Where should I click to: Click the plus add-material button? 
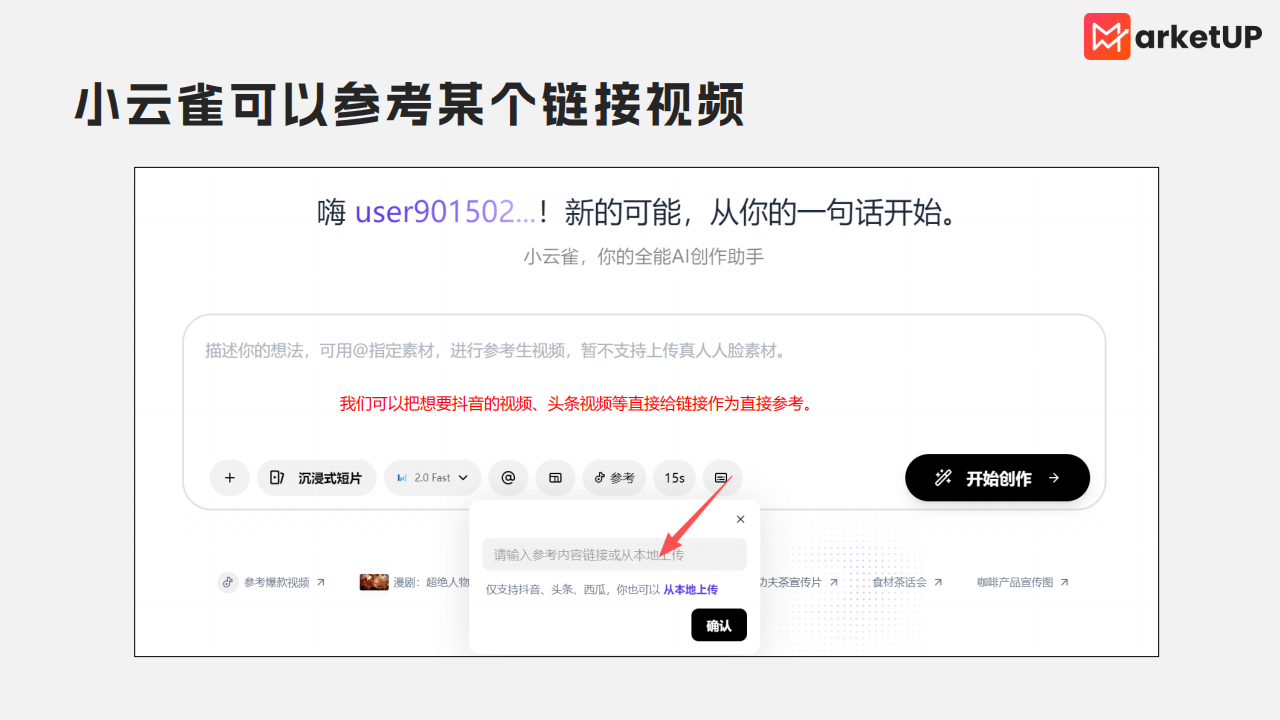click(230, 478)
